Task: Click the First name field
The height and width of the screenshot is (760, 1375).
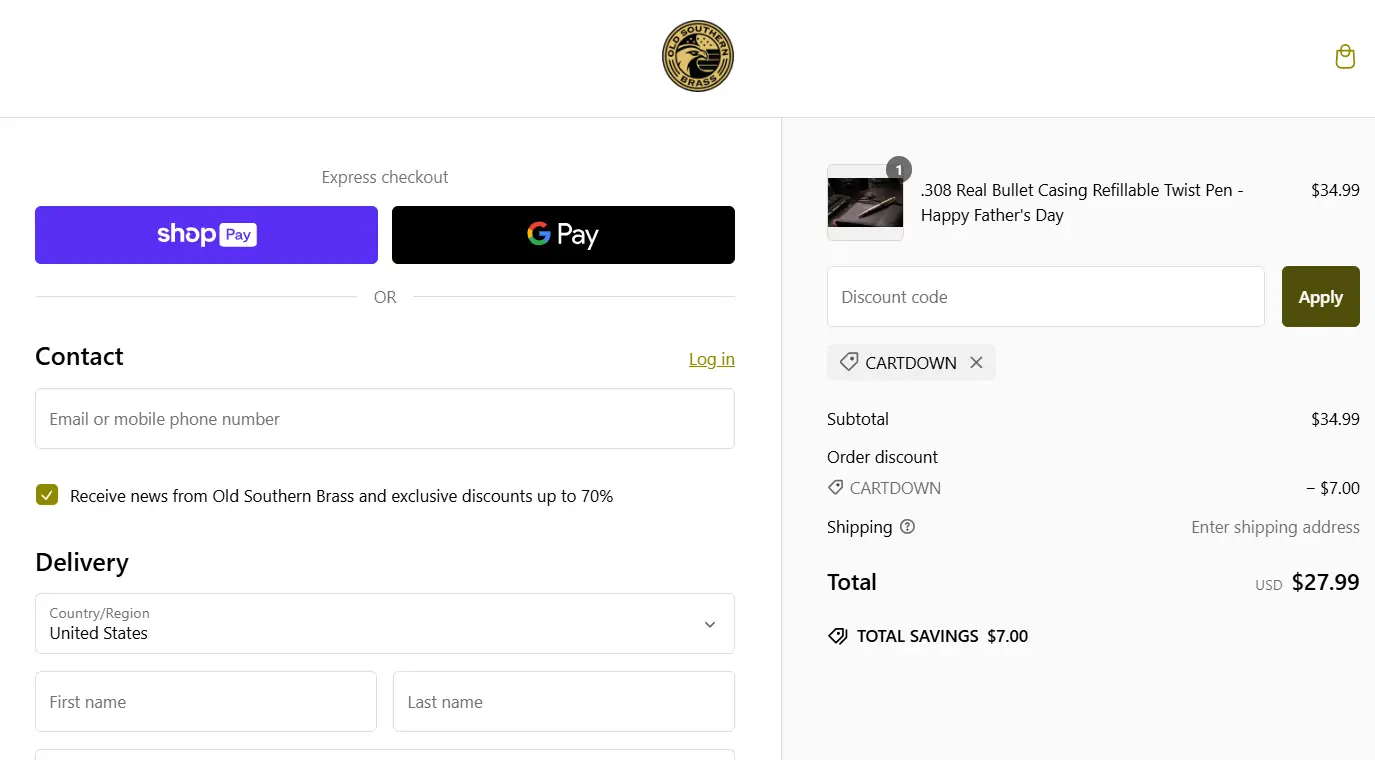Action: coord(206,702)
